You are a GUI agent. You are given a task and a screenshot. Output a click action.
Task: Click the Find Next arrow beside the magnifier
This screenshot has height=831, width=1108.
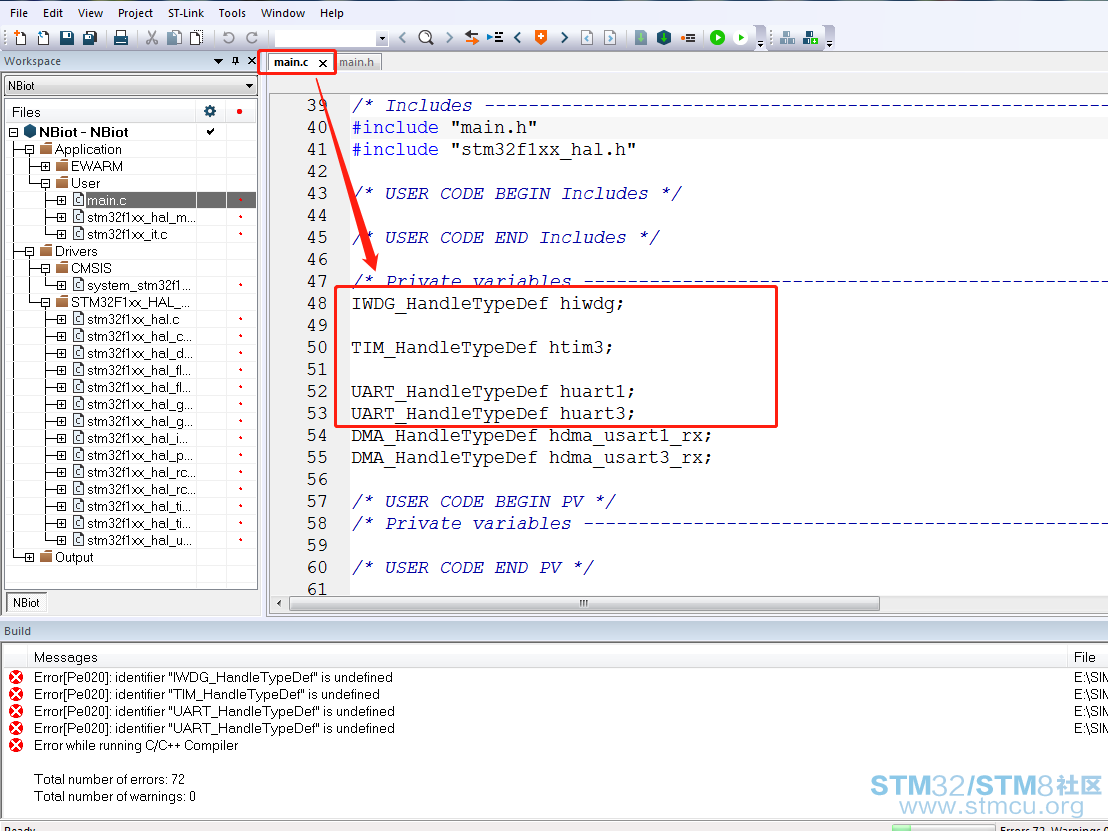(449, 37)
